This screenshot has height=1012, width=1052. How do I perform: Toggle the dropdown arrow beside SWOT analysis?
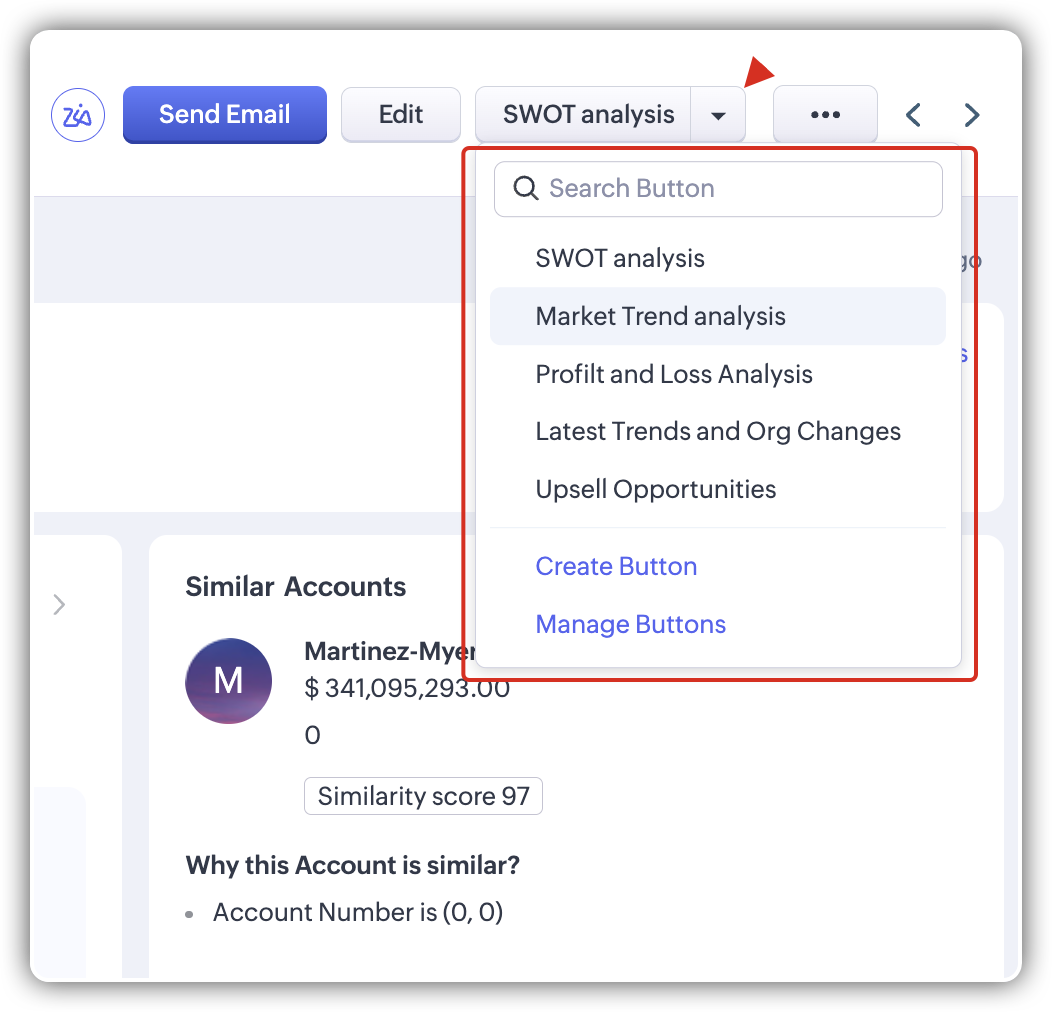(718, 115)
